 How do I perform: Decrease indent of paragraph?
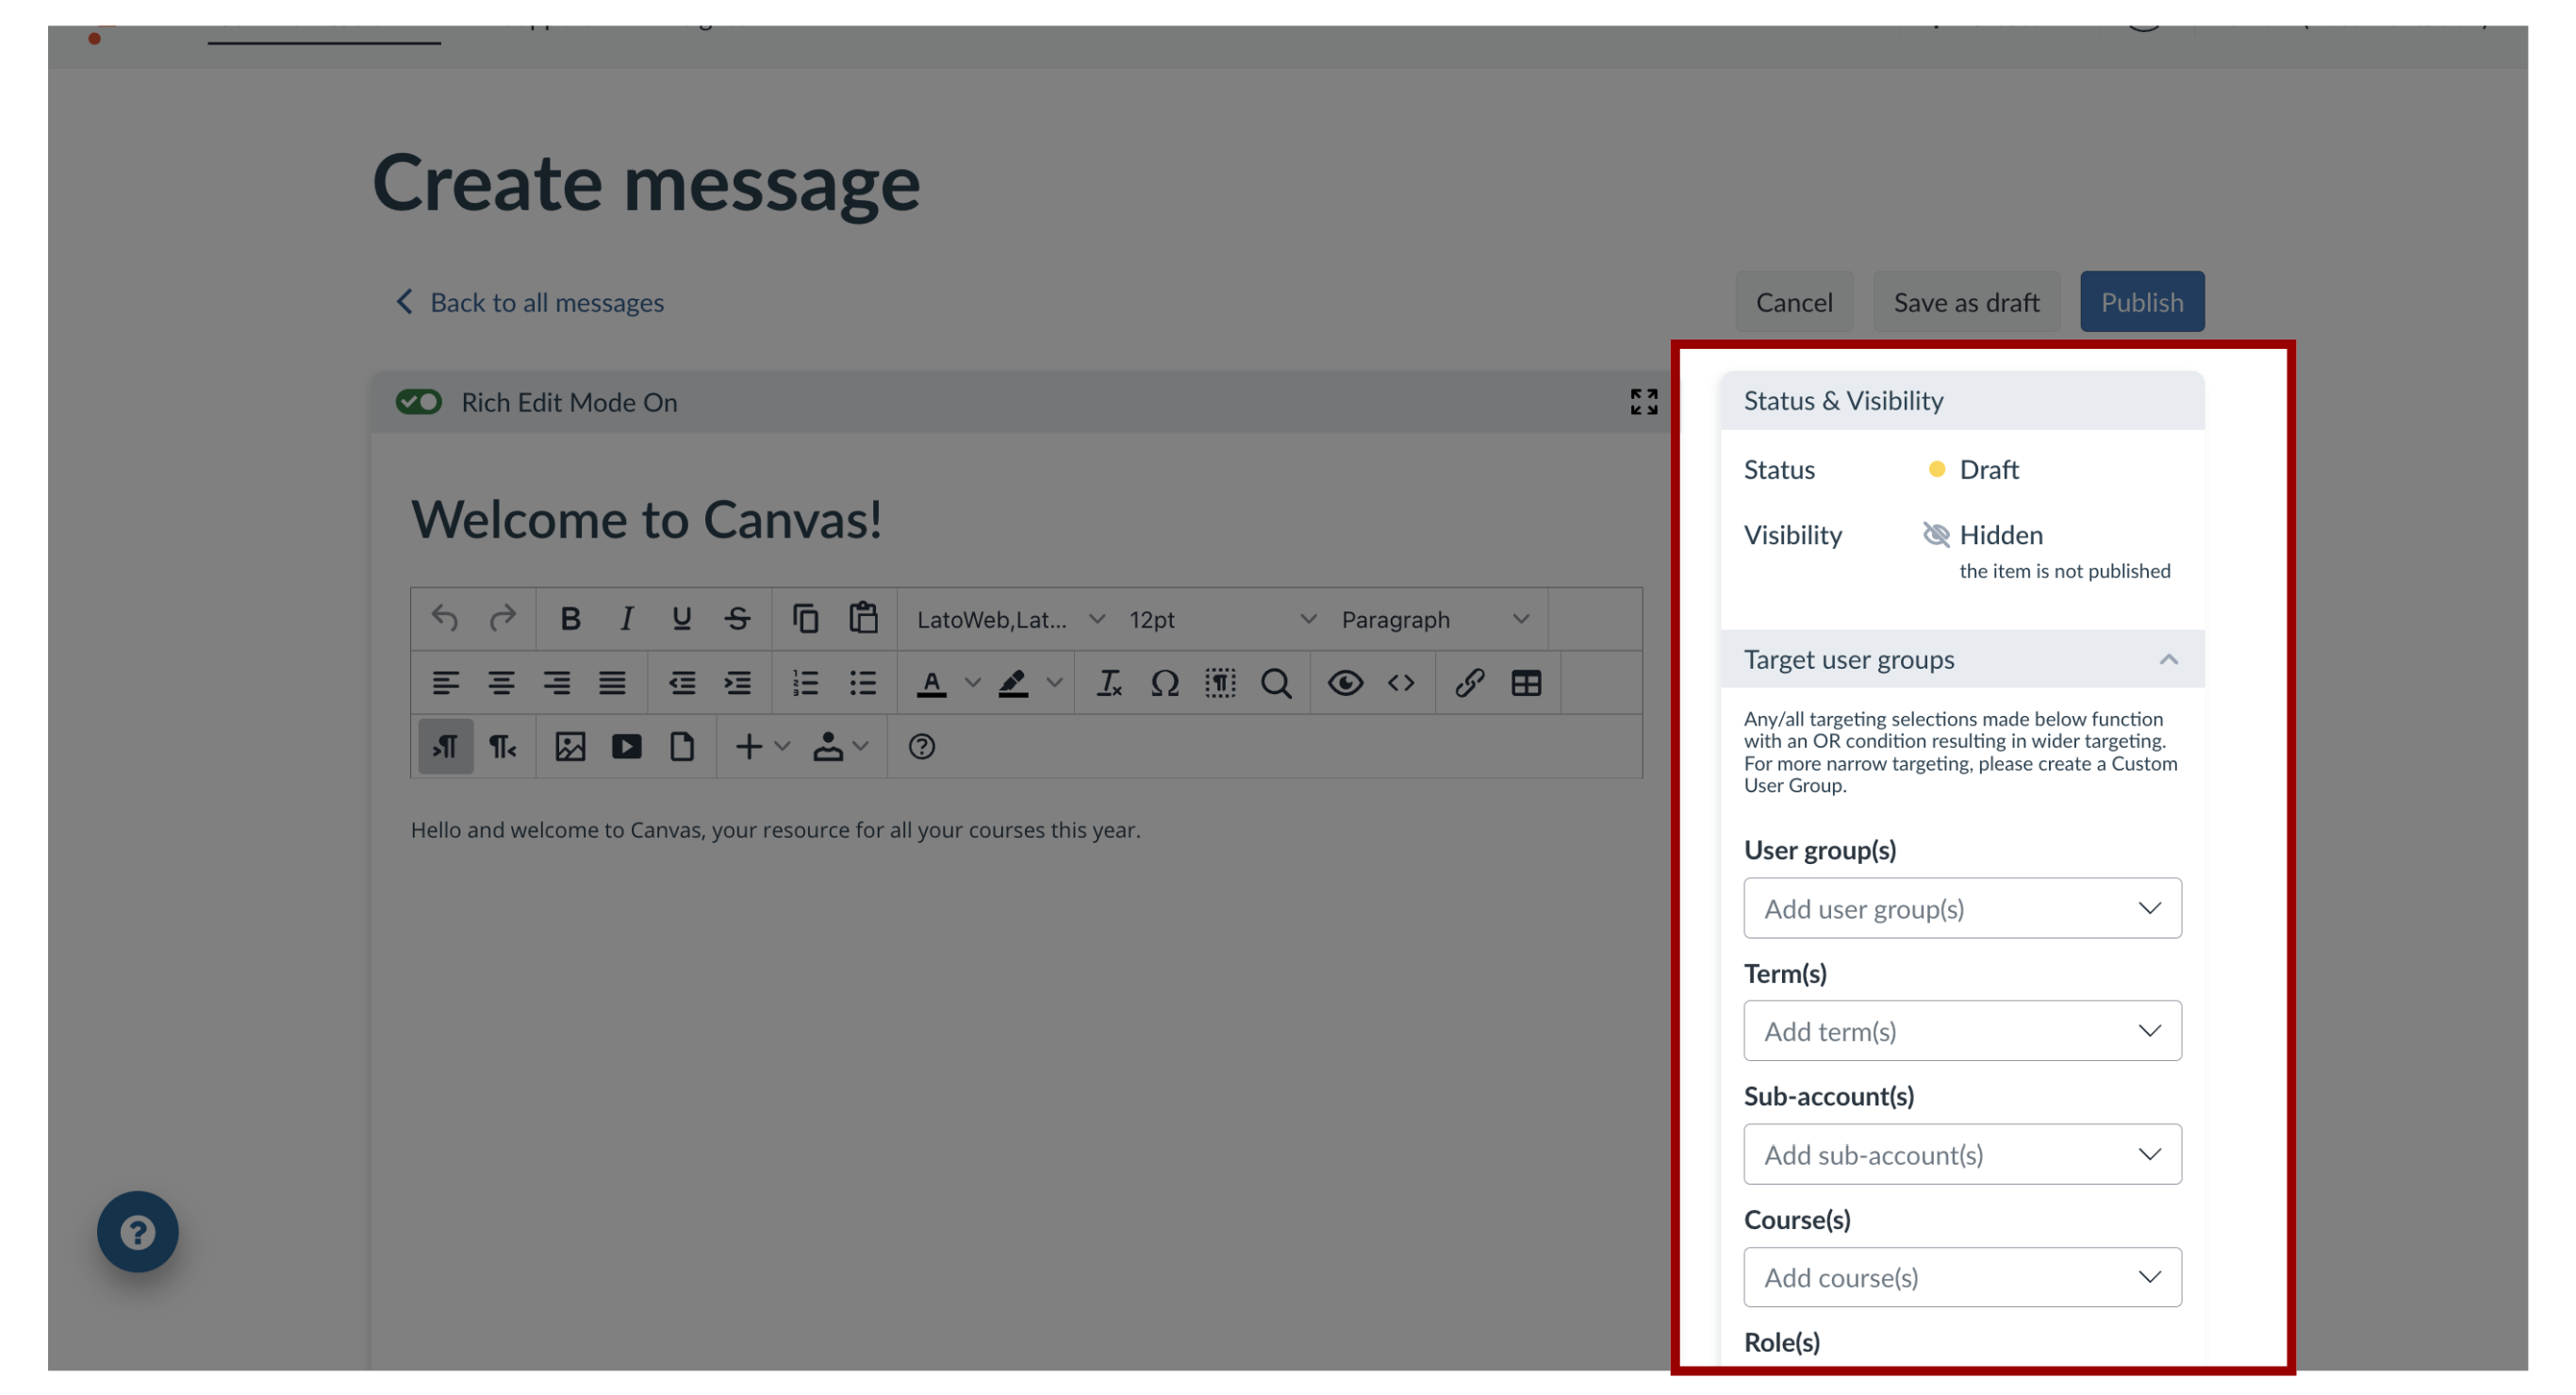(682, 683)
